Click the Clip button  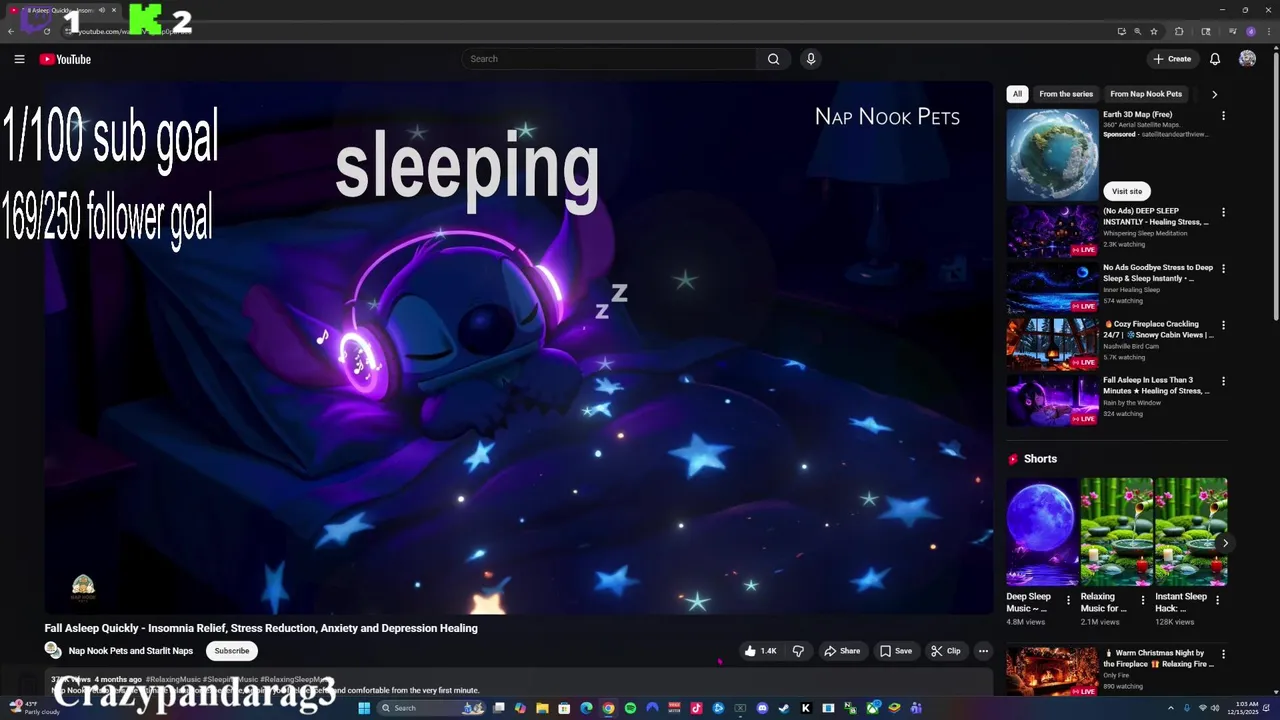pos(945,651)
